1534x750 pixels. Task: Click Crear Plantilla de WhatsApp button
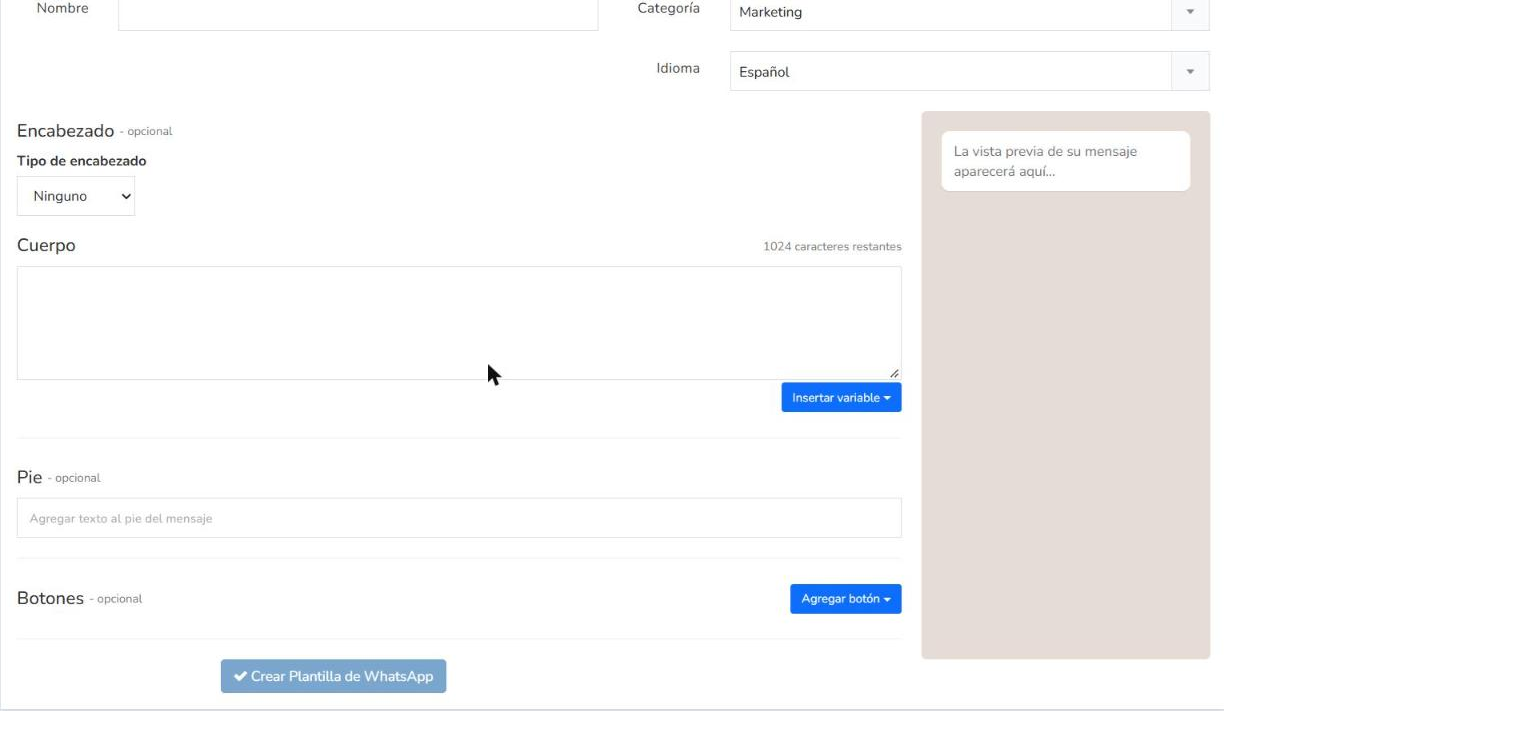pyautogui.click(x=333, y=676)
